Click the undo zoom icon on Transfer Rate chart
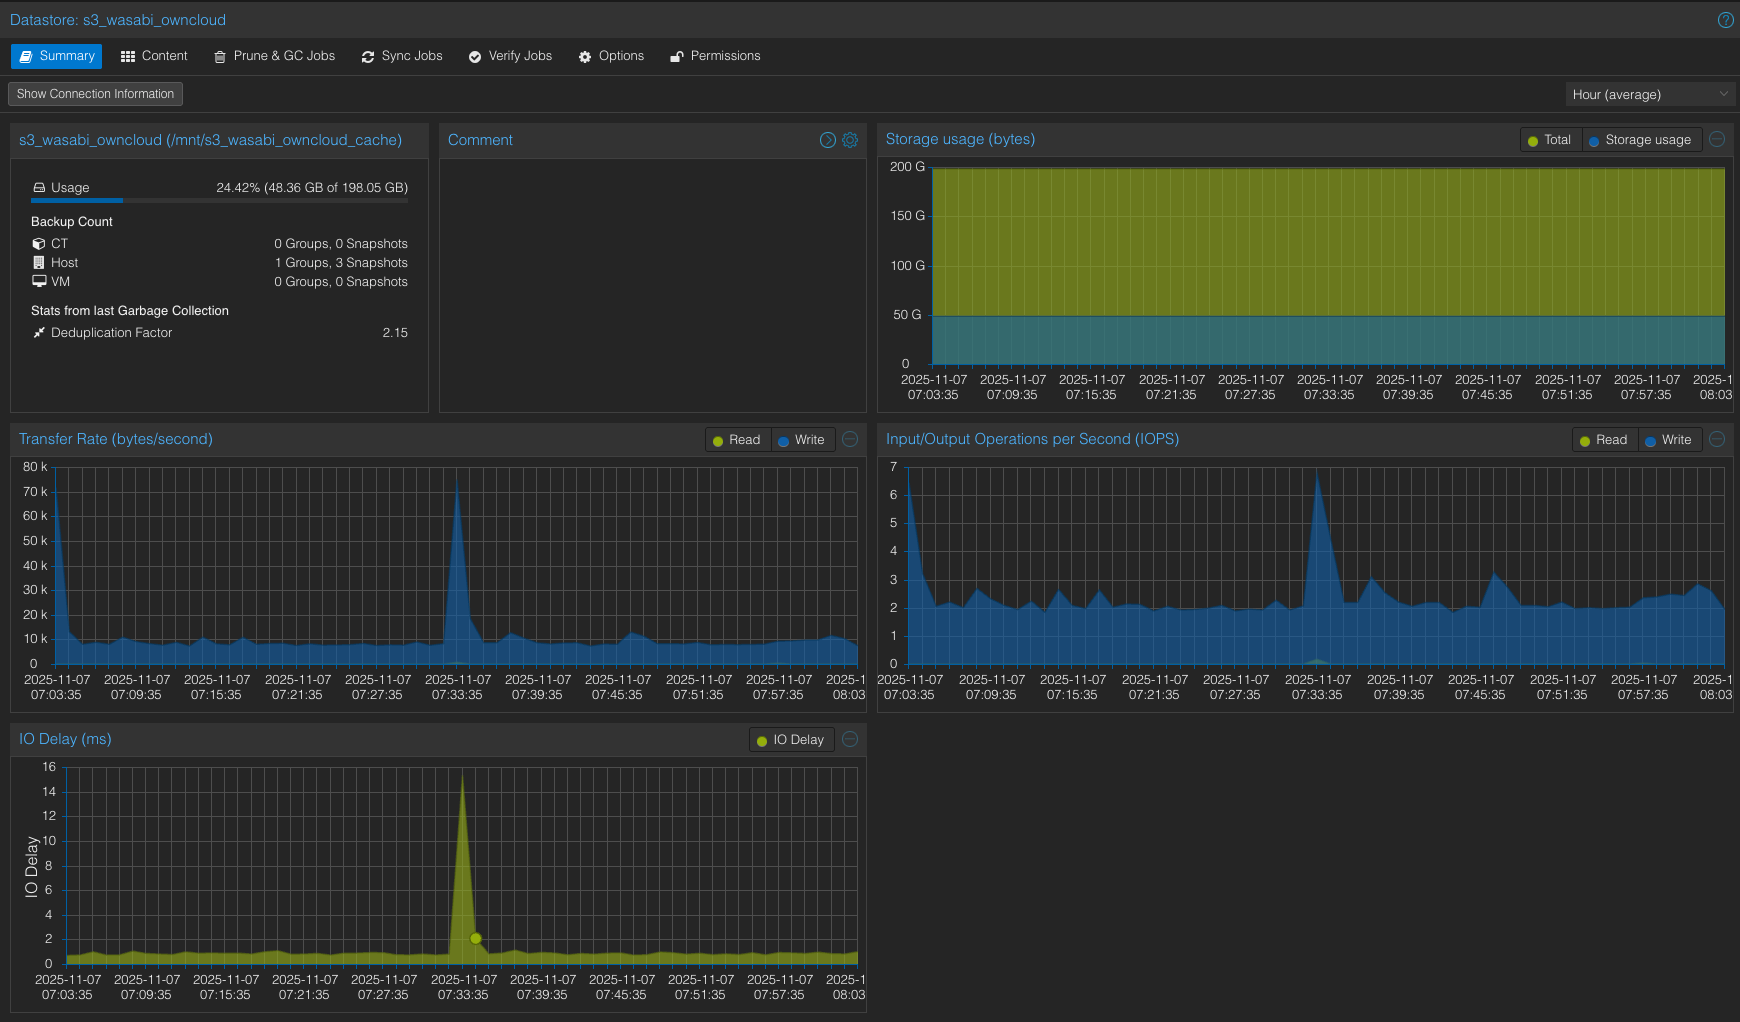Image resolution: width=1740 pixels, height=1022 pixels. pyautogui.click(x=850, y=439)
